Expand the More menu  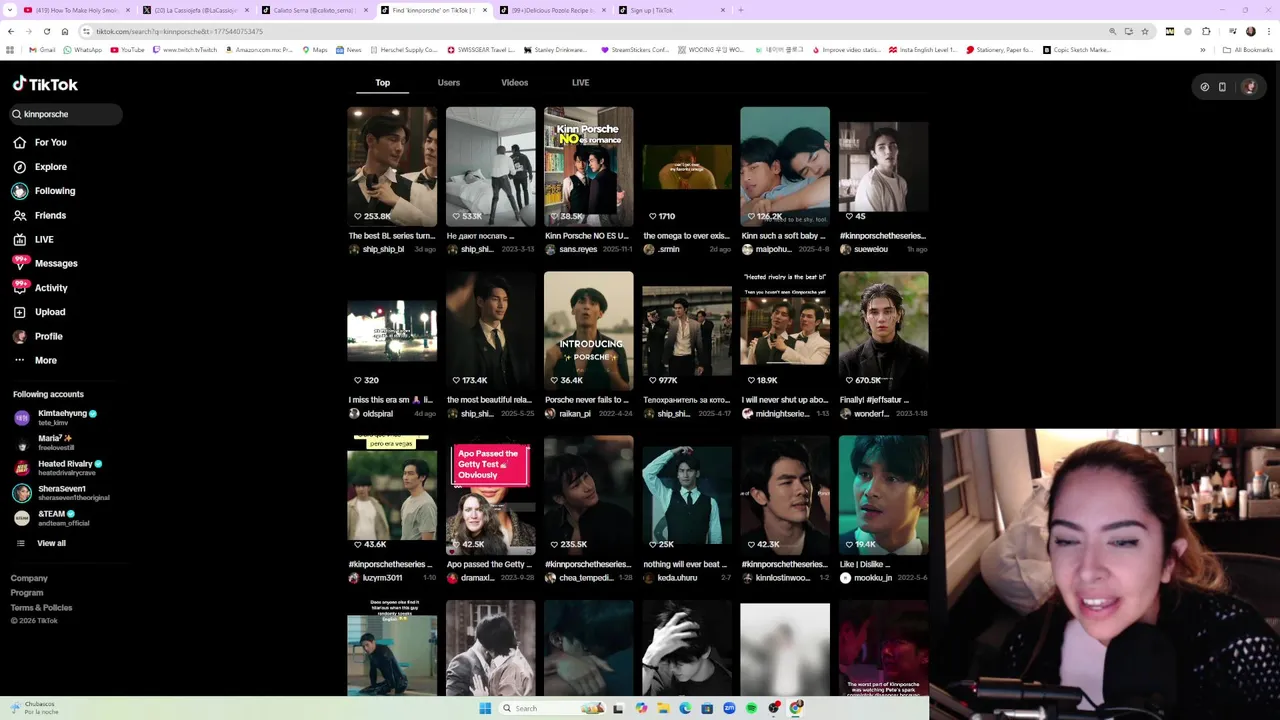[35, 360]
